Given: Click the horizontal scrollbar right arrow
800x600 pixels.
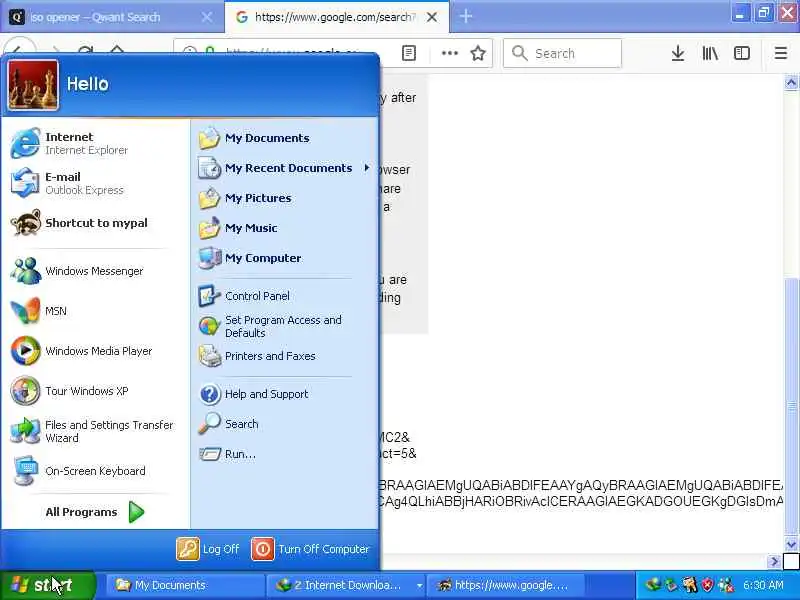Looking at the screenshot, I should tap(774, 561).
